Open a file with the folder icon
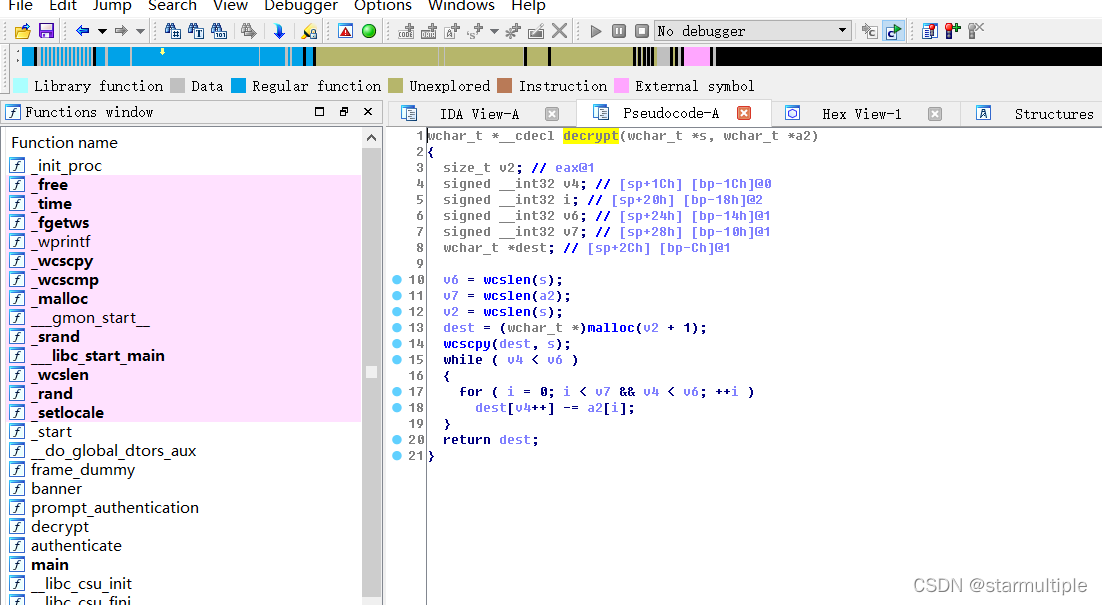The height and width of the screenshot is (605, 1102). 22,31
